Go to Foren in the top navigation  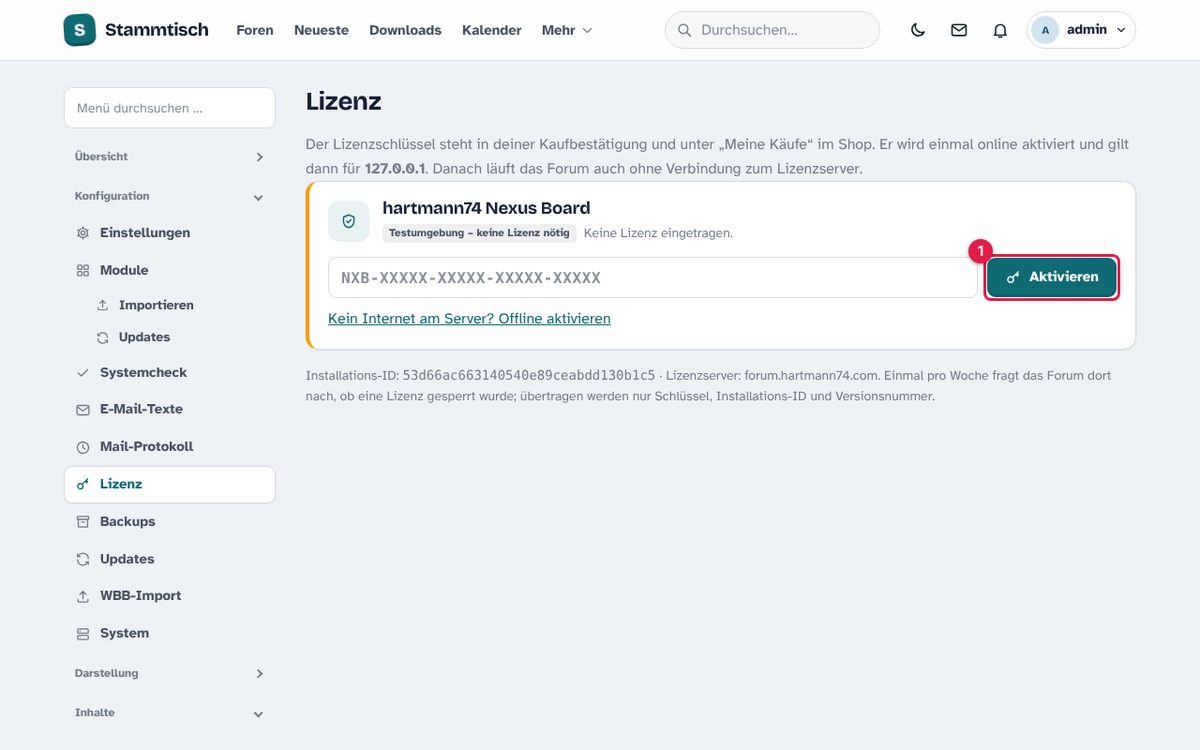pos(255,30)
